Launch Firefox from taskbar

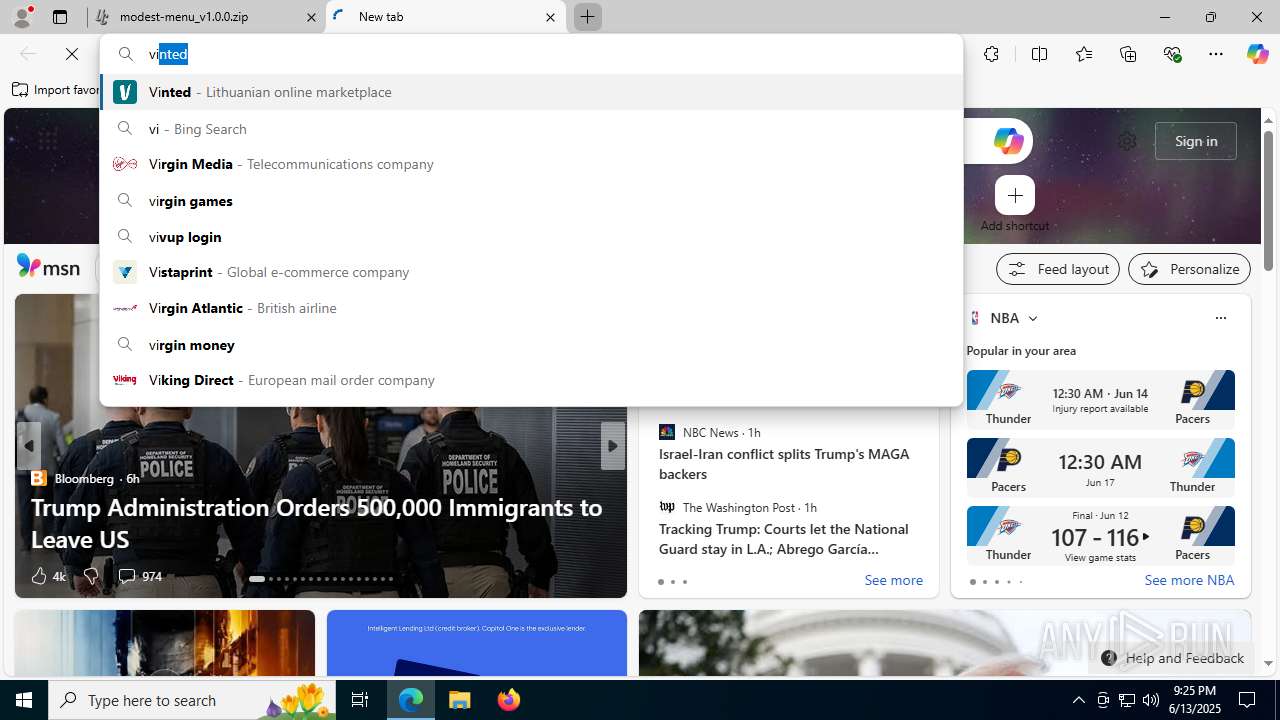[x=509, y=700]
